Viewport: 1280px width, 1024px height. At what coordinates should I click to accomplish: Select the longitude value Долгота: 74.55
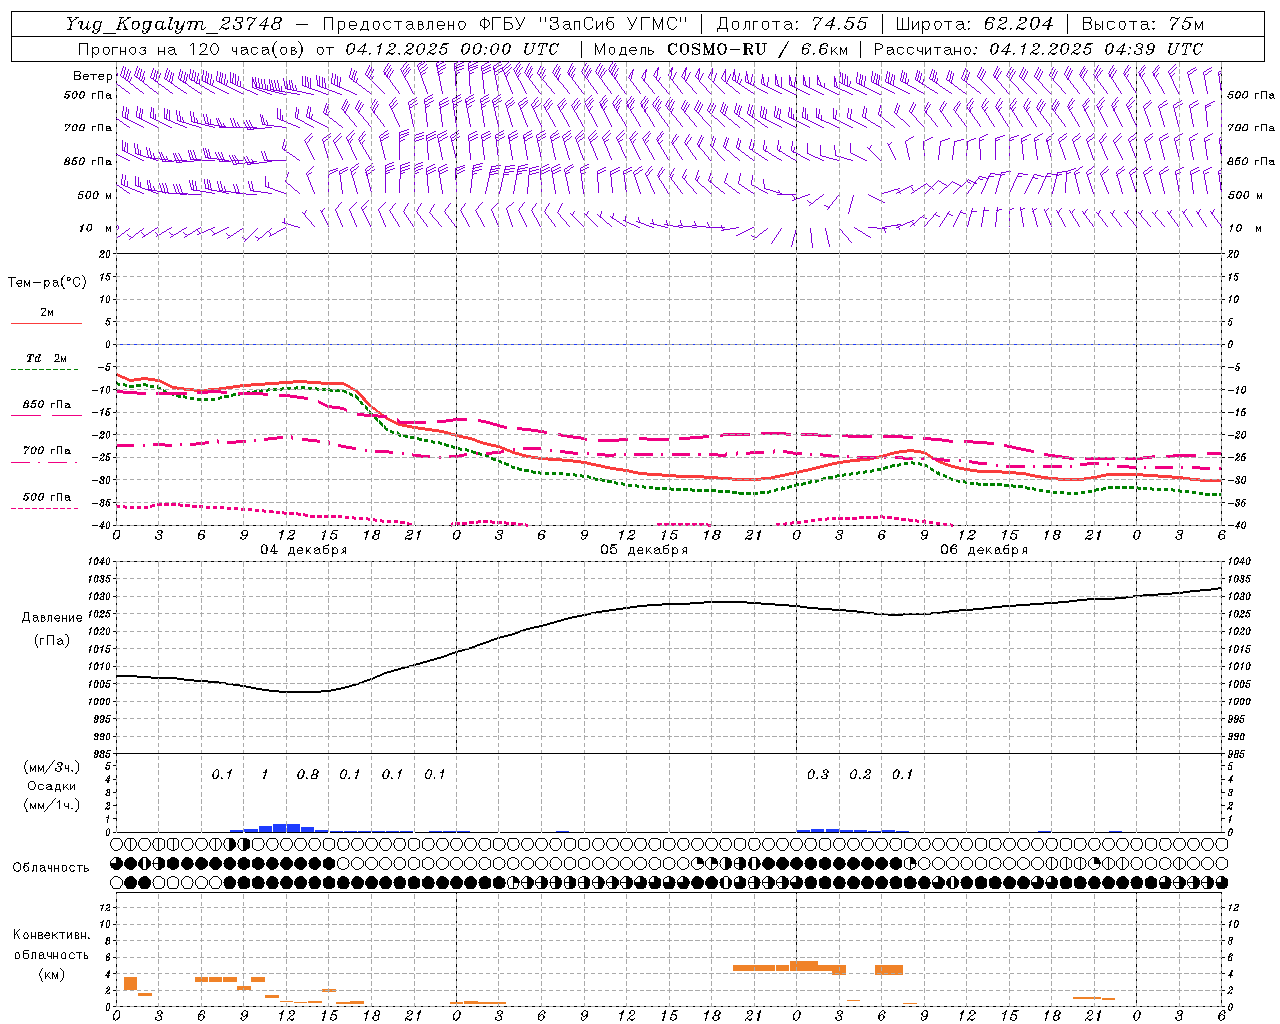[792, 24]
